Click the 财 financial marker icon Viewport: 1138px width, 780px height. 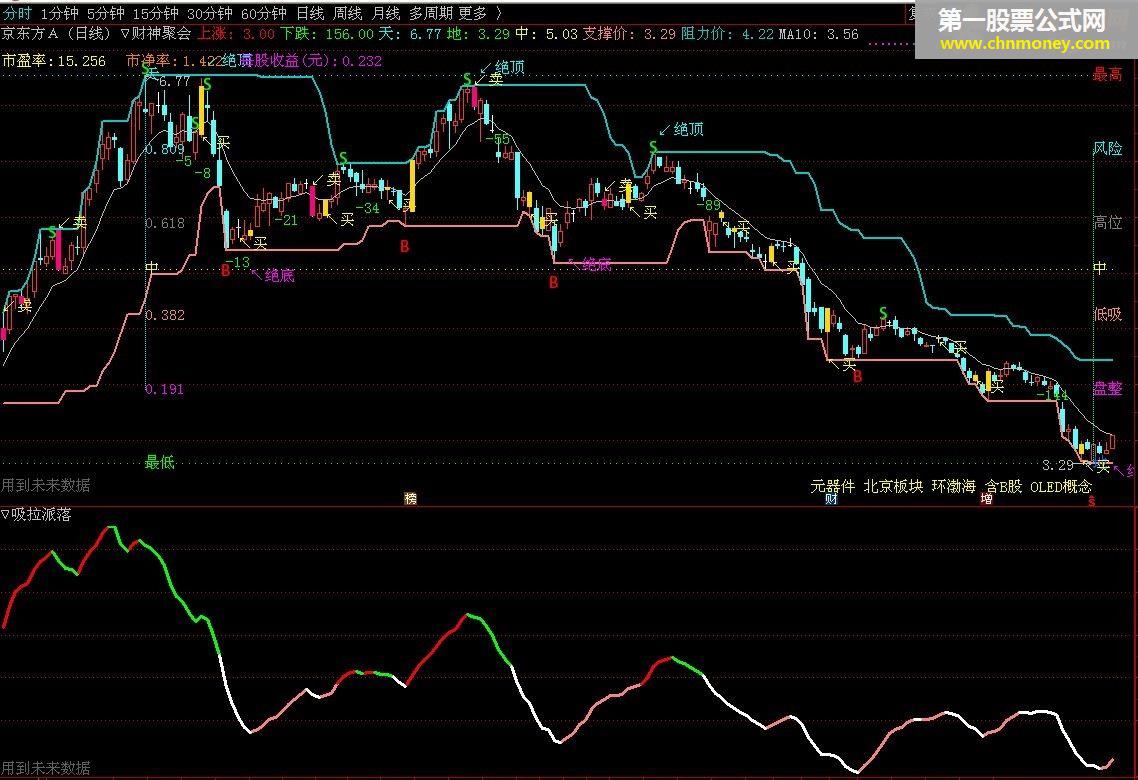tap(831, 498)
